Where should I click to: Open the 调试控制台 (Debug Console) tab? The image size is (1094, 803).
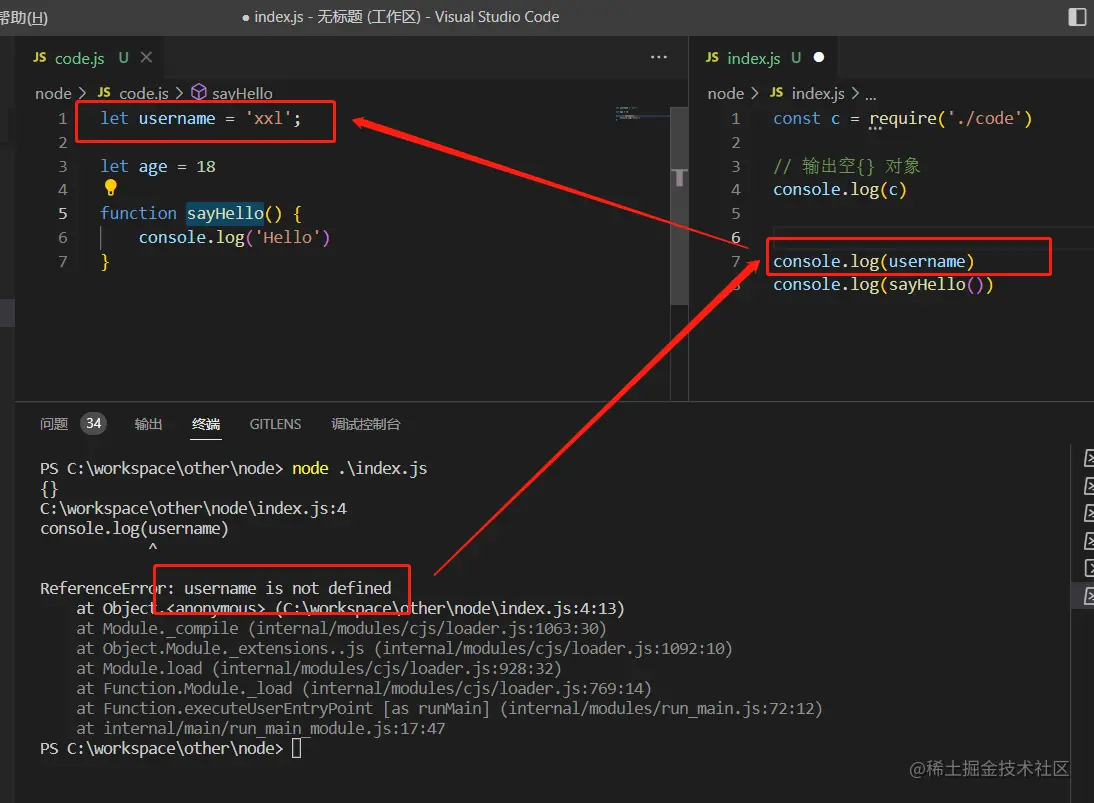(x=366, y=424)
